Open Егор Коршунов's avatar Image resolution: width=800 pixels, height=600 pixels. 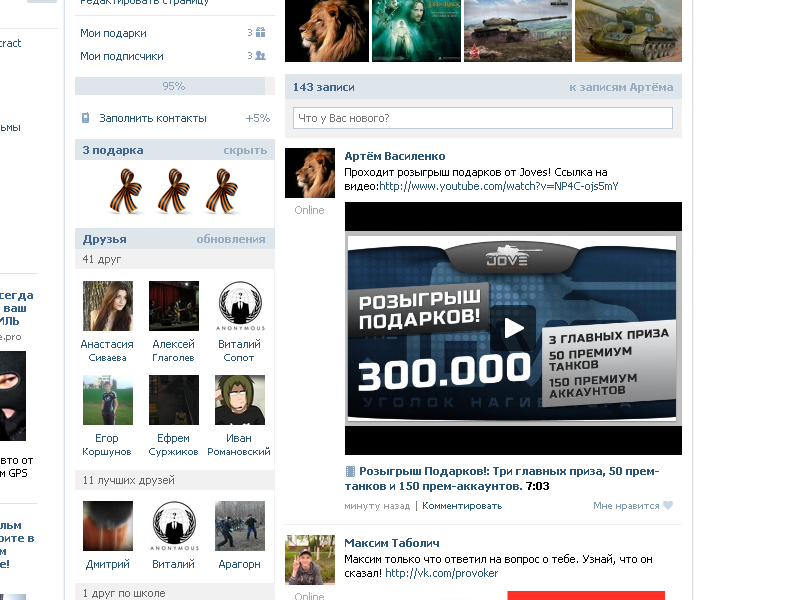click(x=108, y=400)
